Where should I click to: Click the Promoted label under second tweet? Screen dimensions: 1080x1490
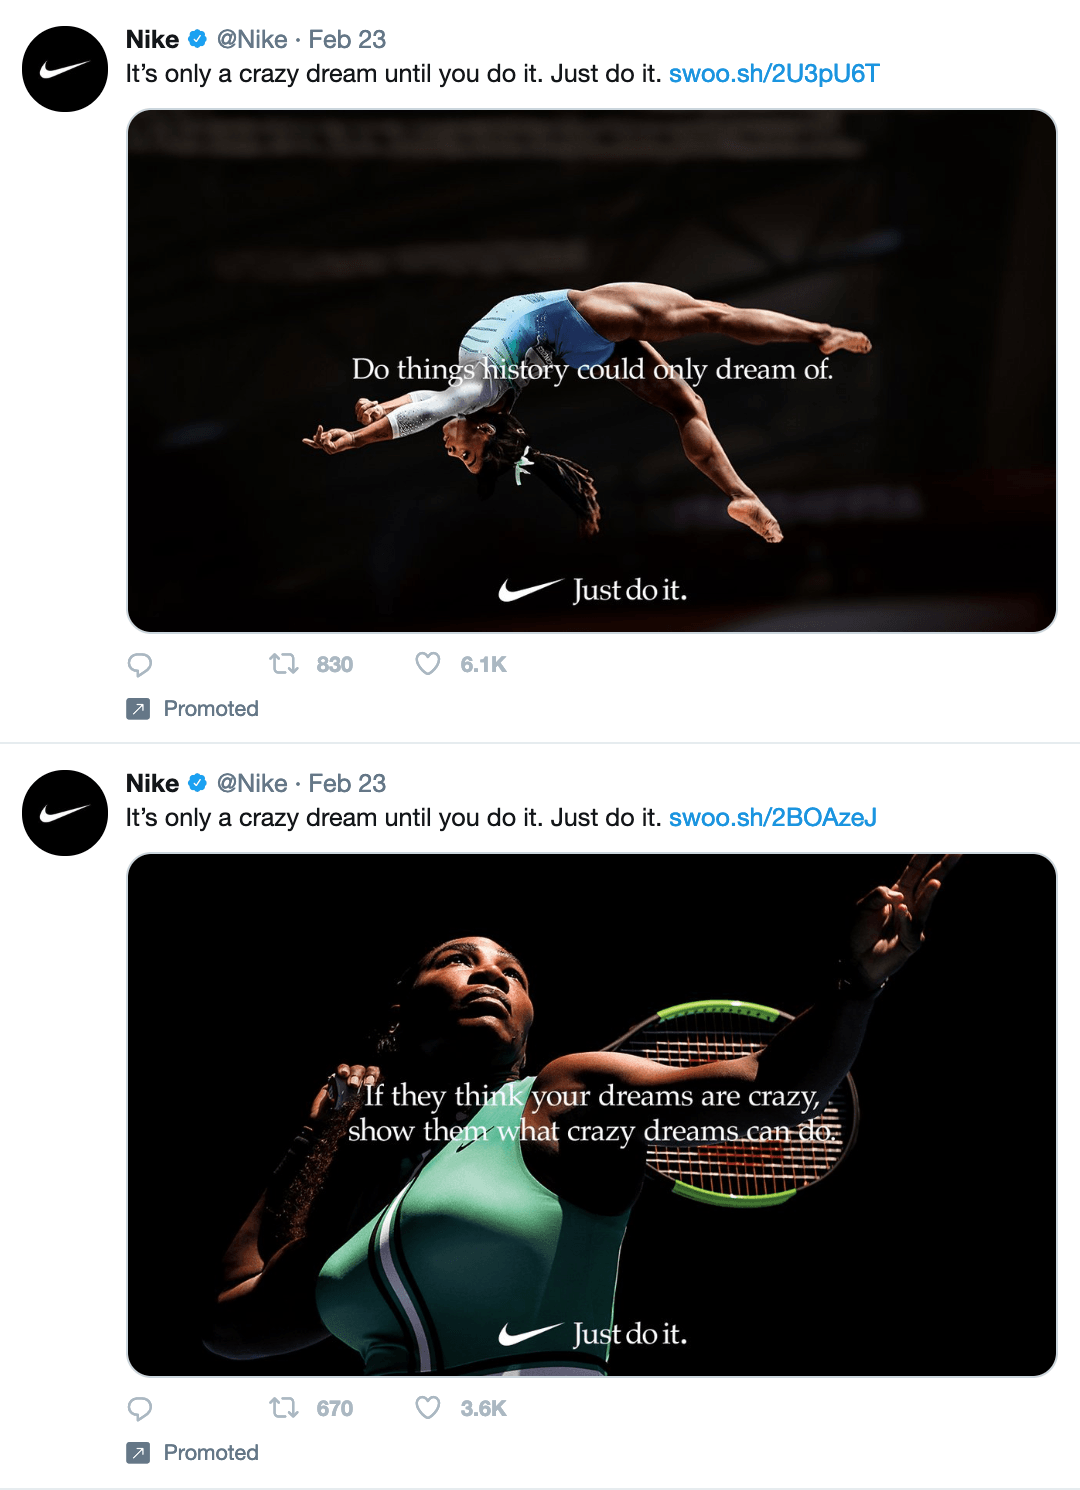point(211,1453)
